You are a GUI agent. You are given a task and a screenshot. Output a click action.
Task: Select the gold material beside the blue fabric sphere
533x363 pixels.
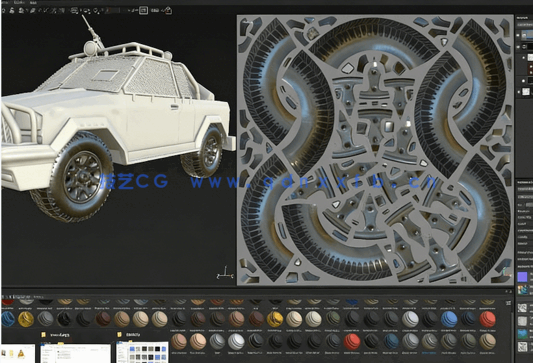26,319
